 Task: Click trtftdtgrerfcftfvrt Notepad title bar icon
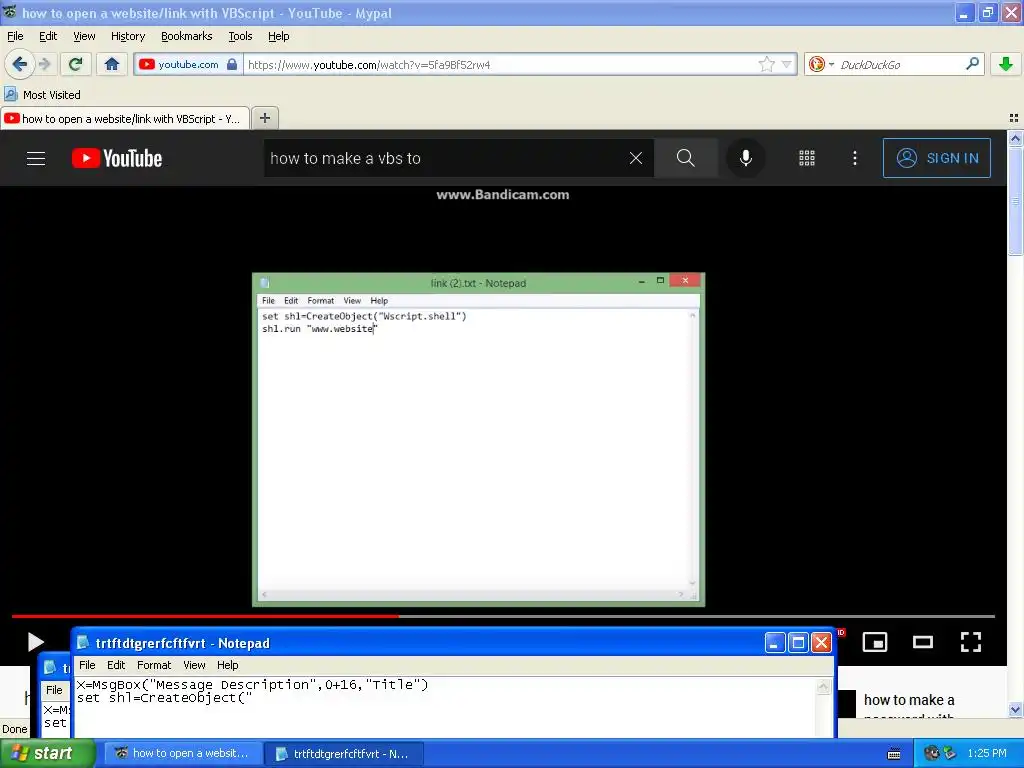(x=83, y=643)
